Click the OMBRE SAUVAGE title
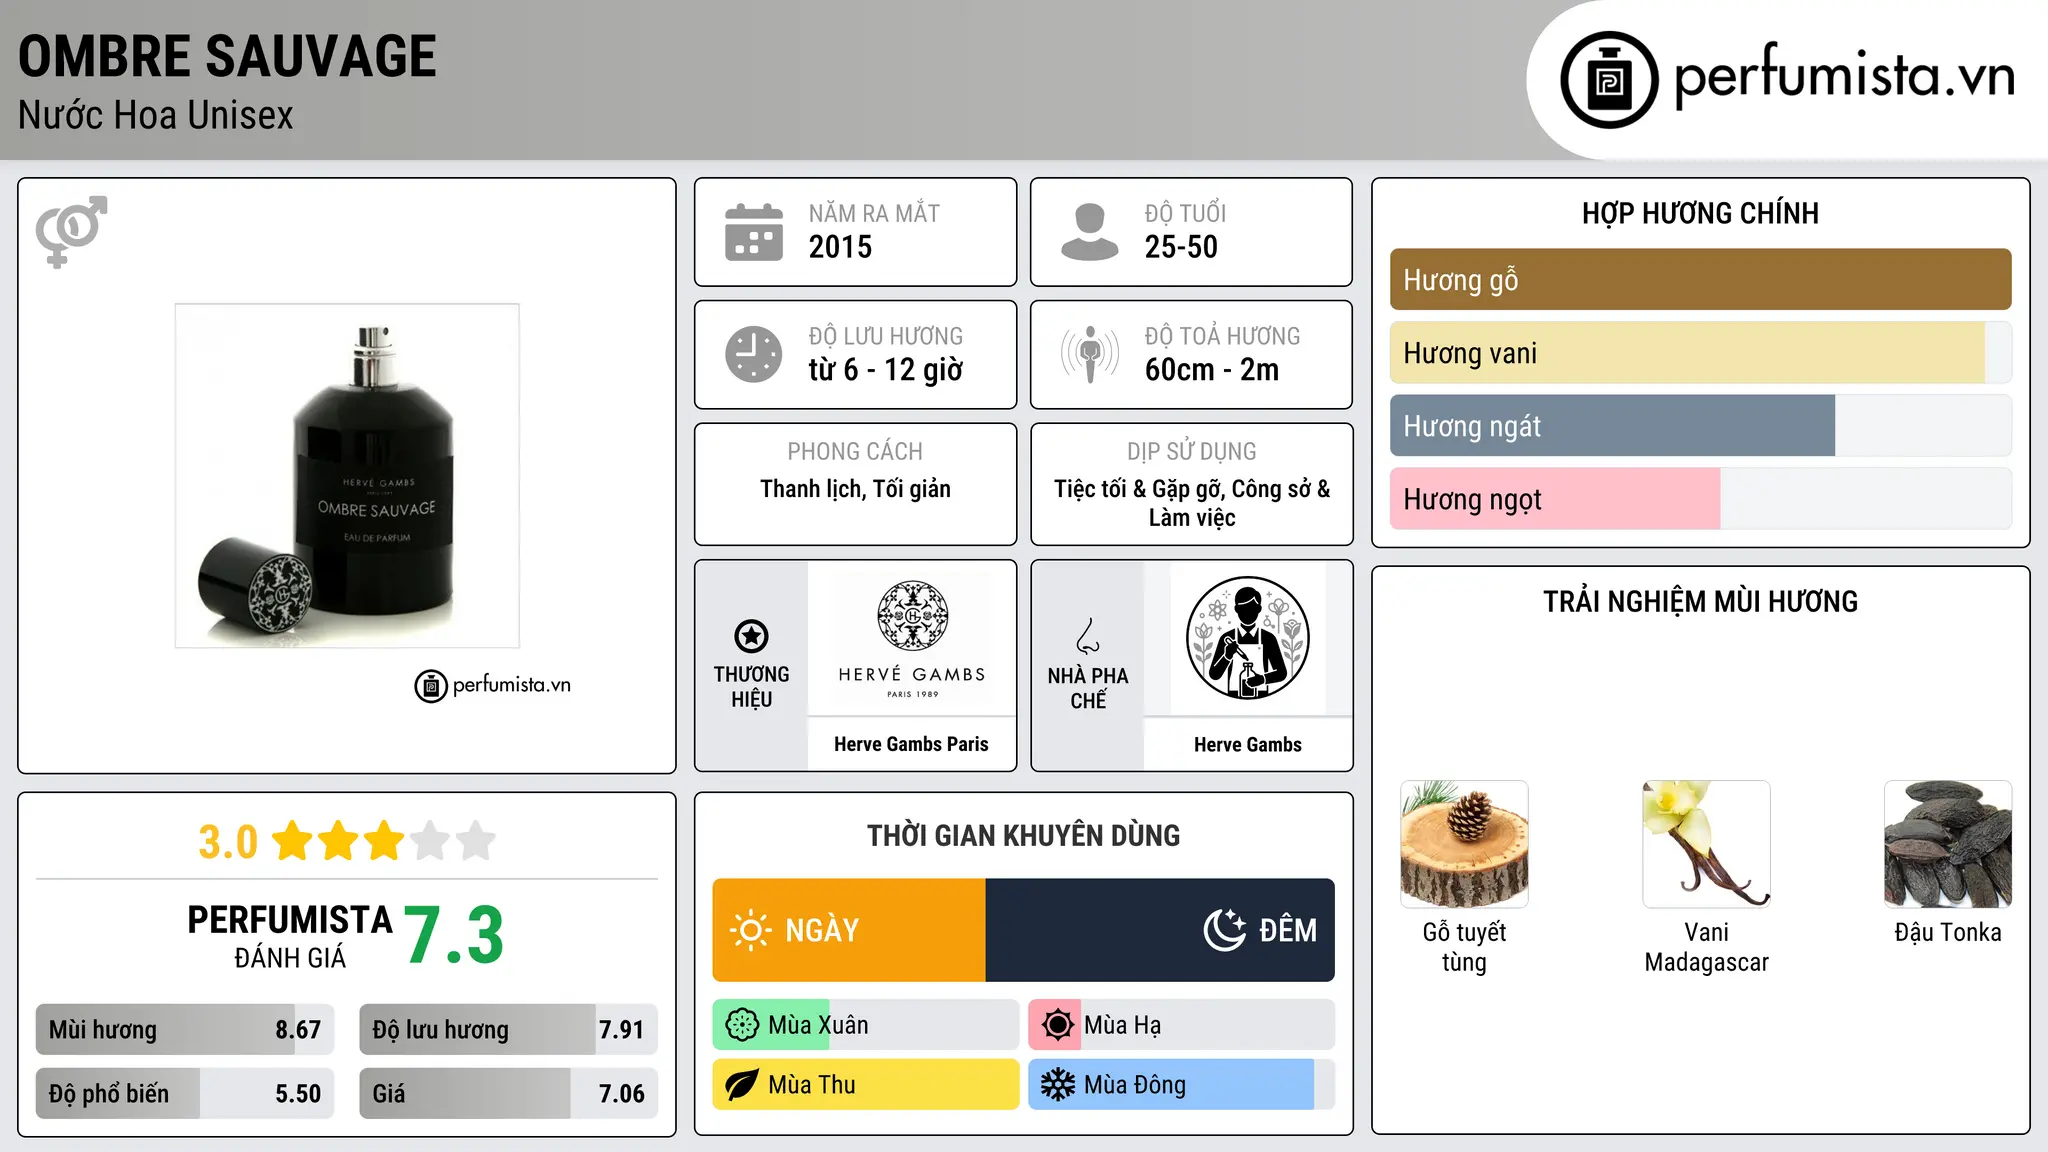This screenshot has width=2048, height=1152. 227,56
